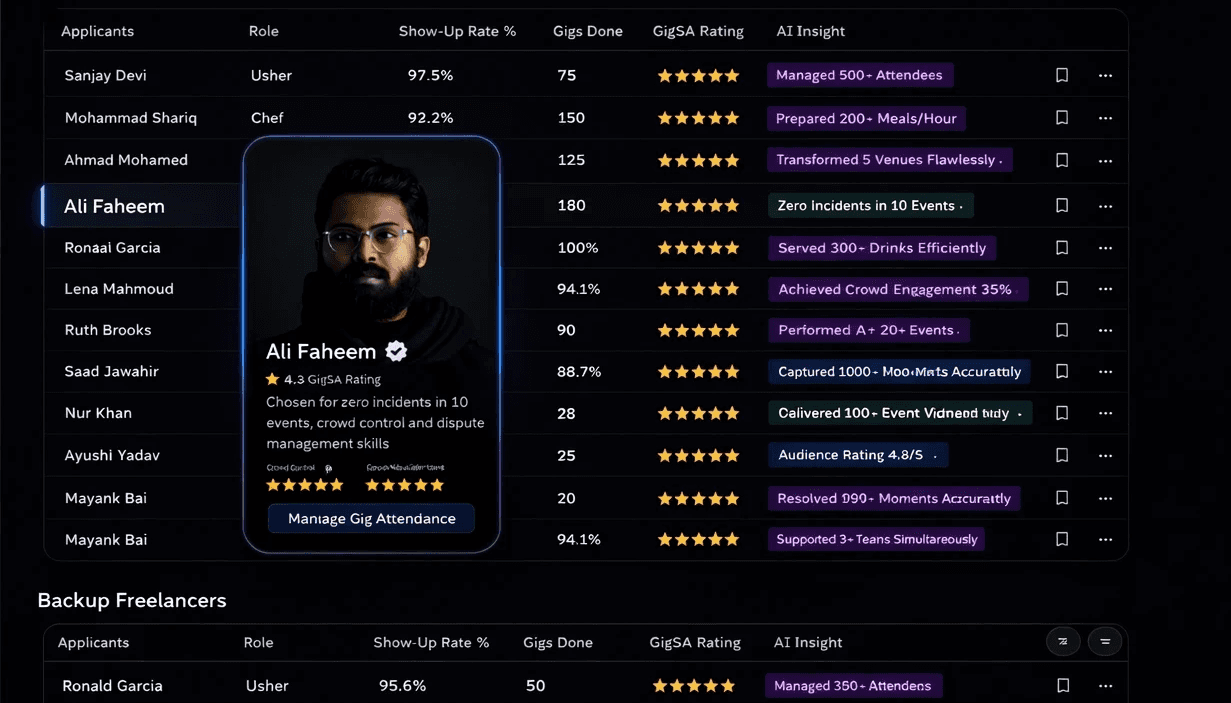Toggle bookmark for Ronaal Garcia

[1062, 248]
